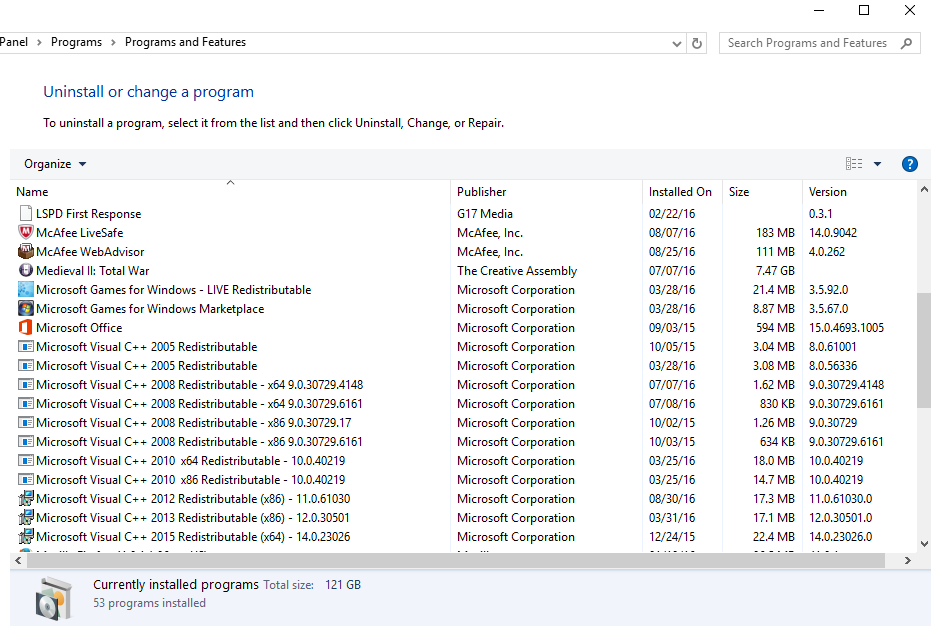Click the Search Programs and Features box
The image size is (931, 626).
click(x=808, y=43)
